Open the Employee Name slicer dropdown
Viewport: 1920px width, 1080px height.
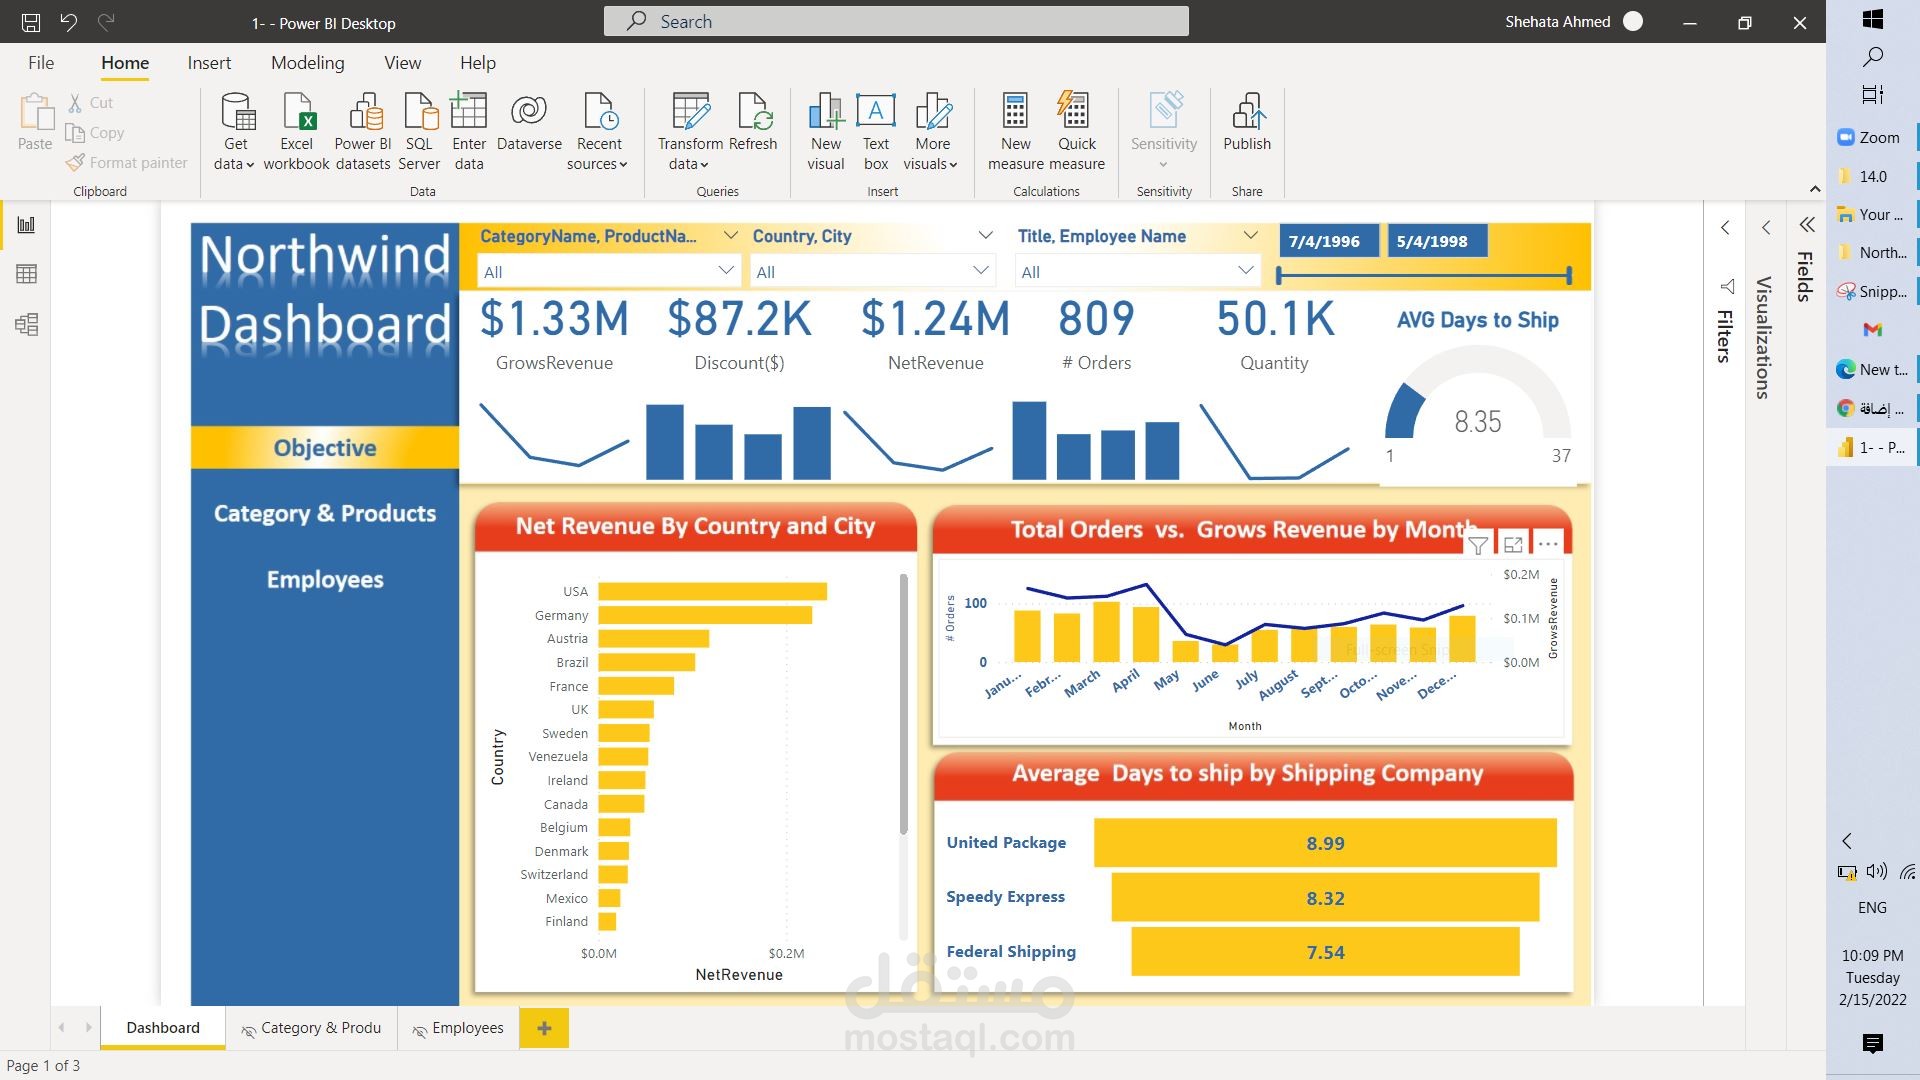click(1245, 271)
